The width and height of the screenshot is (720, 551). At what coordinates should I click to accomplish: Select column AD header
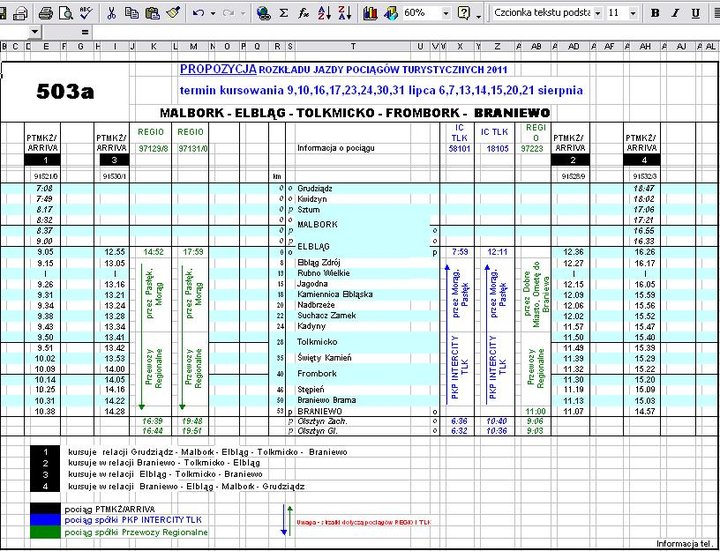click(x=574, y=46)
